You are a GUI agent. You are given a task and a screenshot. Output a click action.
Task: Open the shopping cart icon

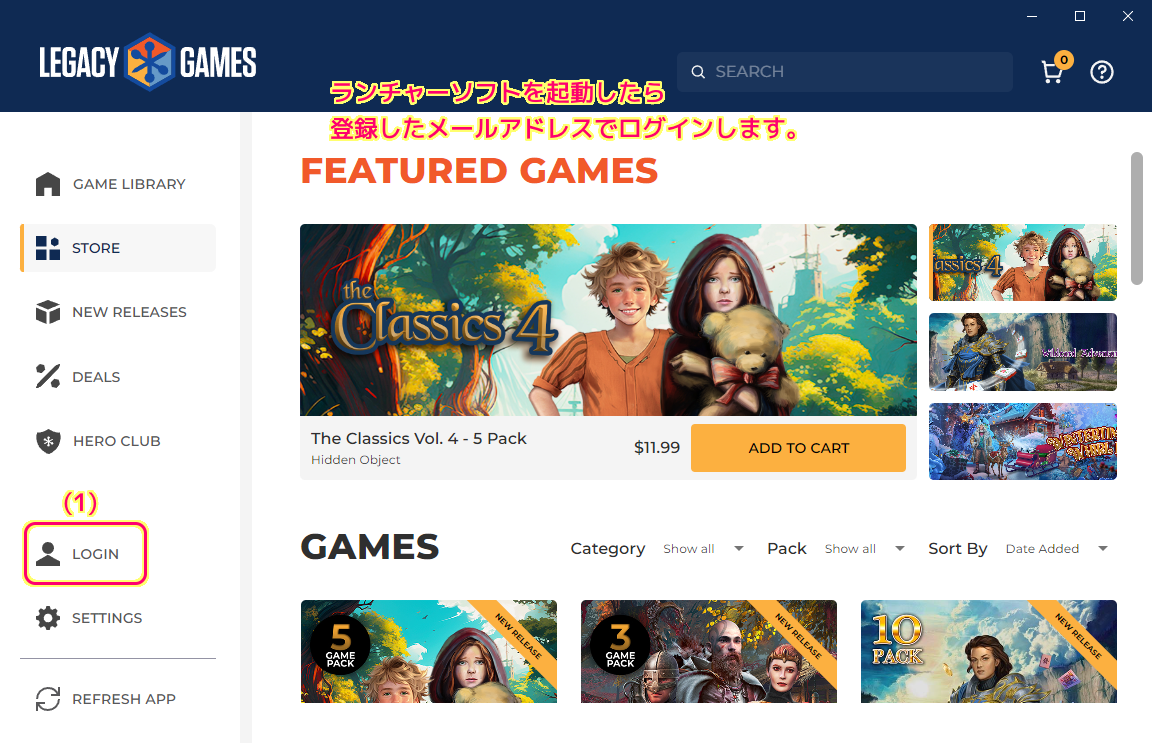(x=1053, y=72)
